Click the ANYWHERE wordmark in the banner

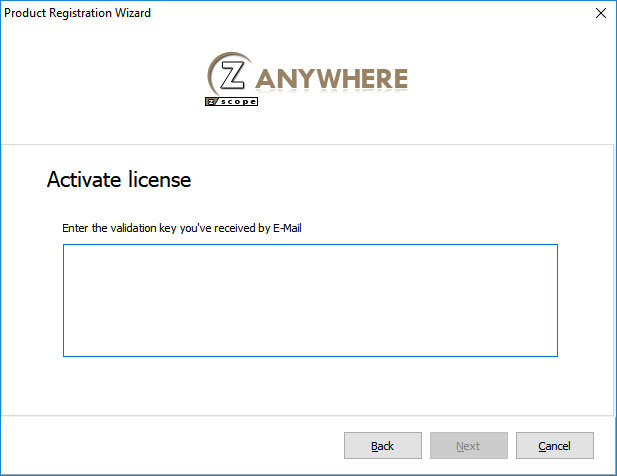click(331, 79)
